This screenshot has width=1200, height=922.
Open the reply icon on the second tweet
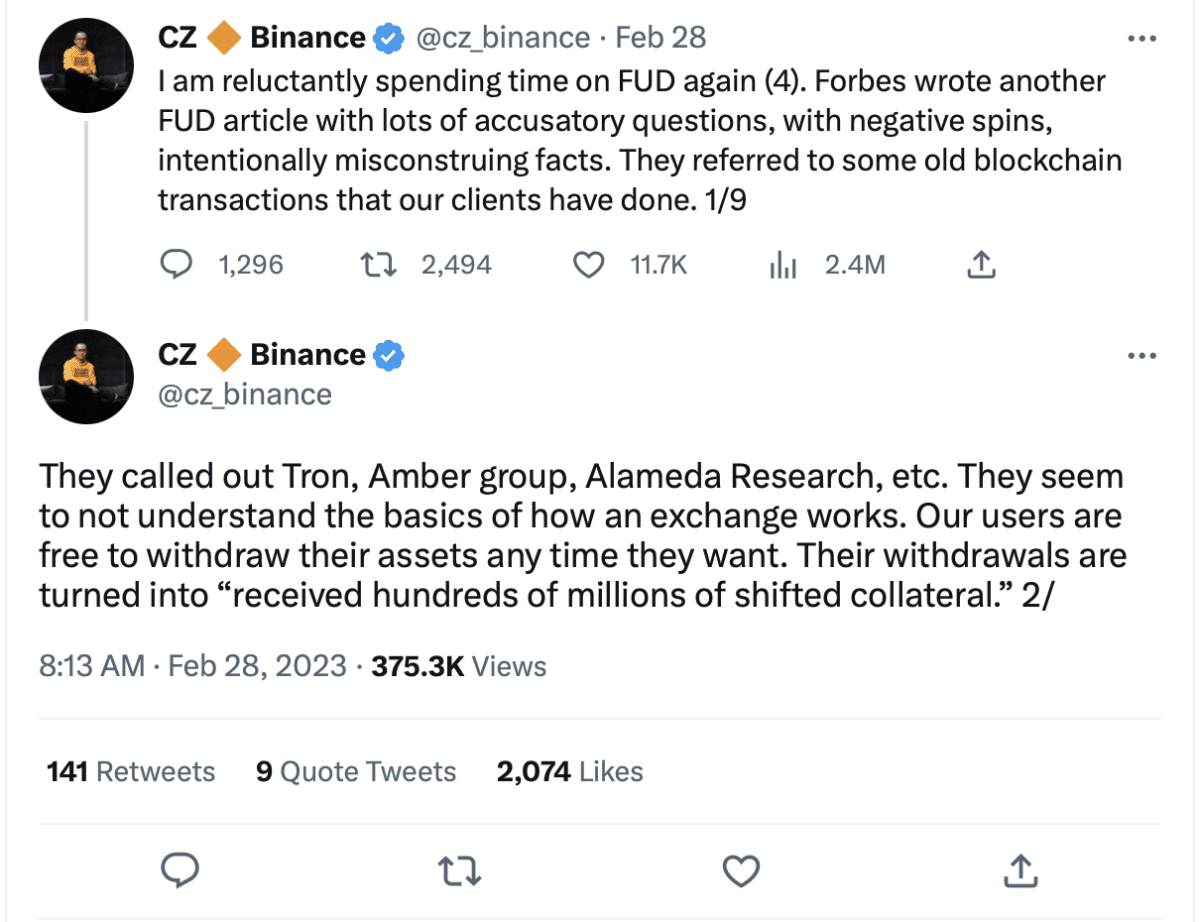[180, 871]
